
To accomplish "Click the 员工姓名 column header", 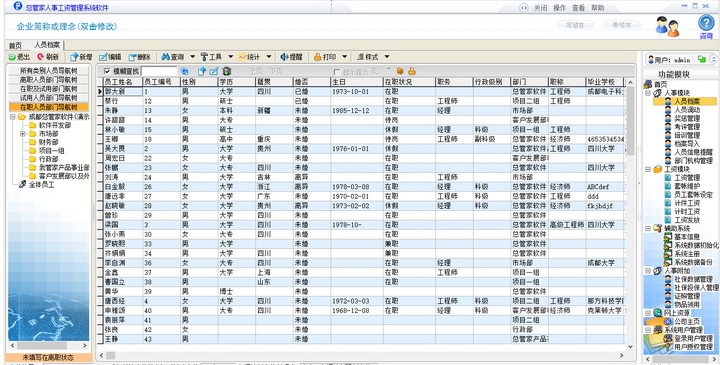I will pos(122,81).
